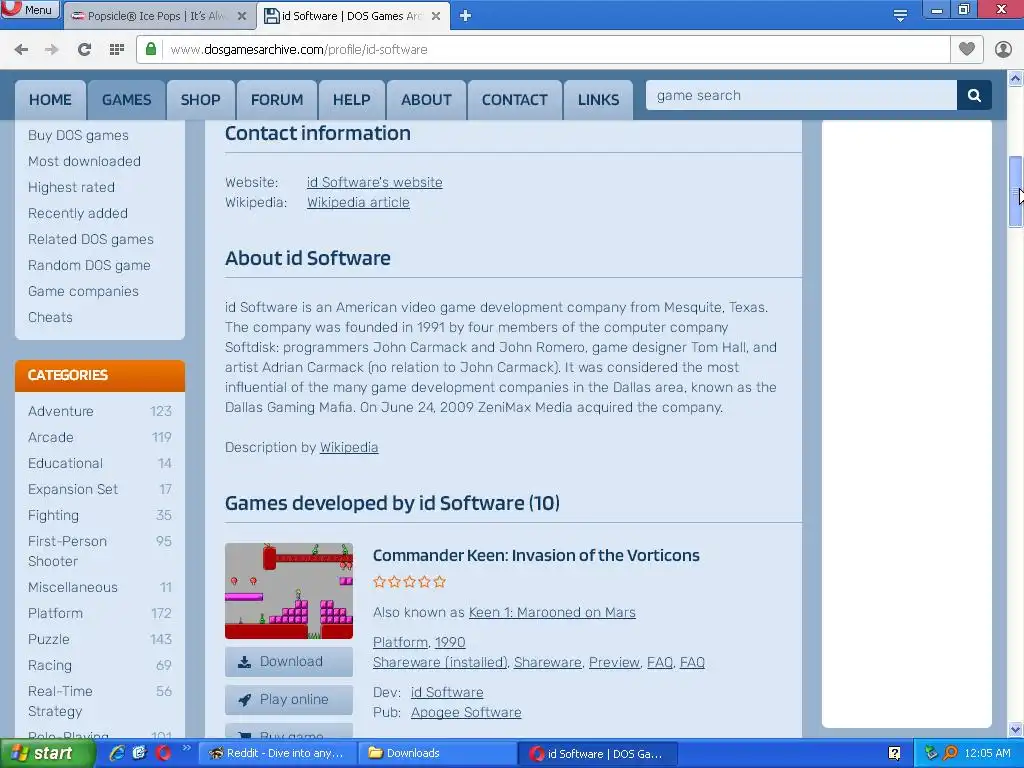Screen dimensions: 1024x768
Task: Open id Software's website link
Action: pos(375,182)
